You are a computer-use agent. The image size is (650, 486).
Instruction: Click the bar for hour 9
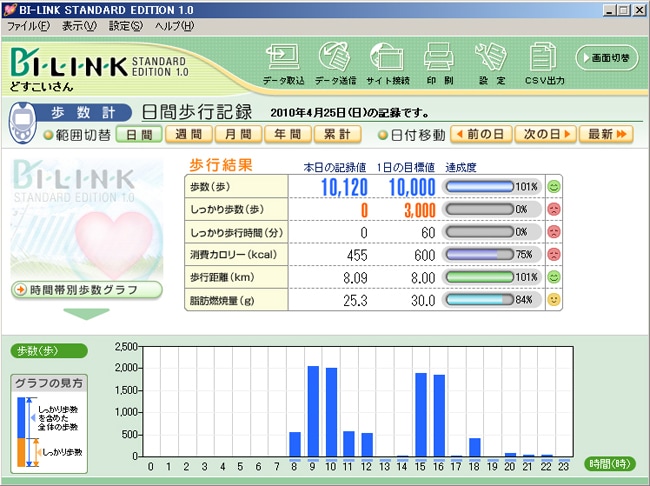[x=313, y=411]
